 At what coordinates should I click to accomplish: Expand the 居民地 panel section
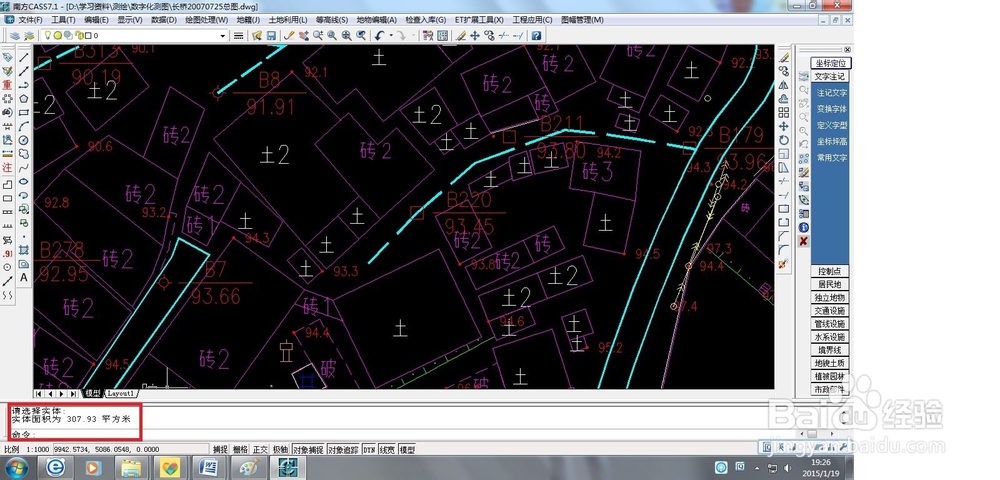coord(830,284)
